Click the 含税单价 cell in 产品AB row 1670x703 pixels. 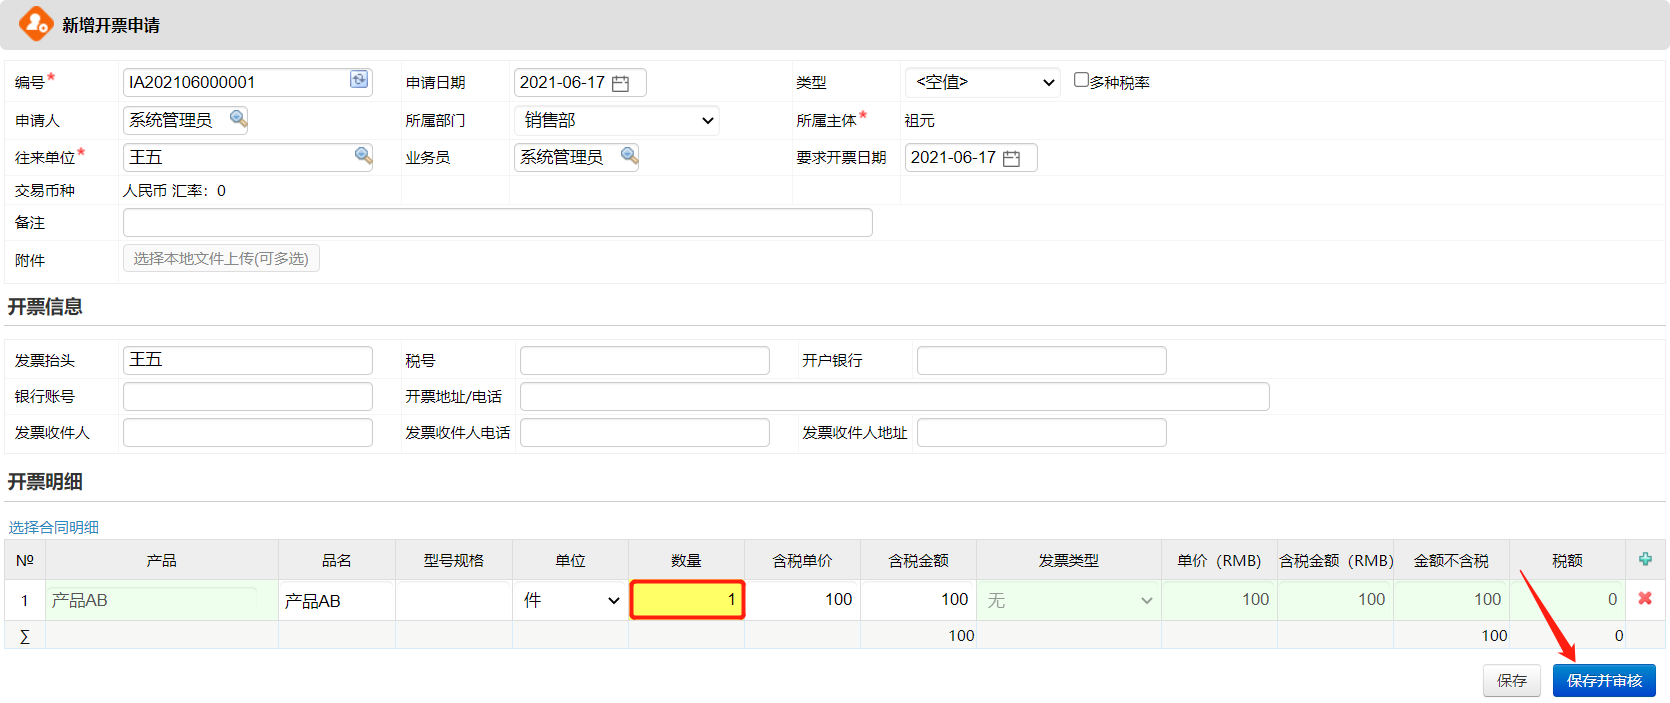coord(802,600)
